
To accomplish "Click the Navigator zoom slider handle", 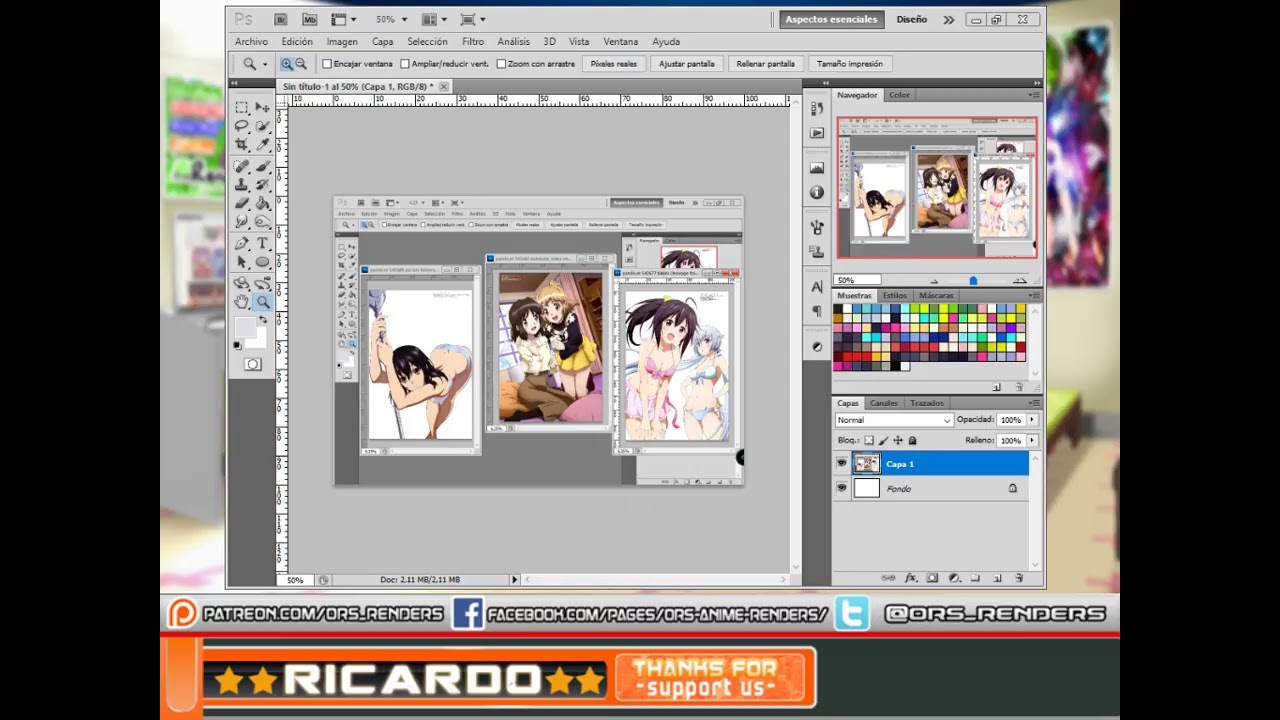I will click(973, 281).
